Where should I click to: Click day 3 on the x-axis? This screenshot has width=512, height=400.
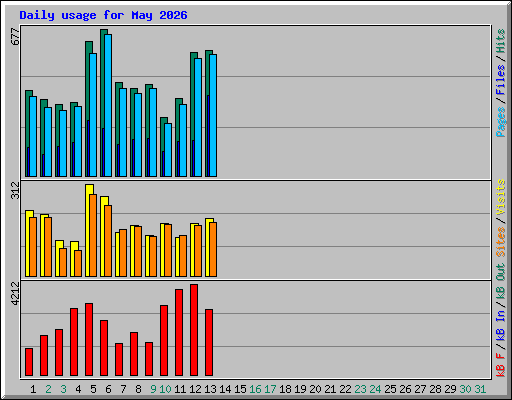pyautogui.click(x=63, y=389)
